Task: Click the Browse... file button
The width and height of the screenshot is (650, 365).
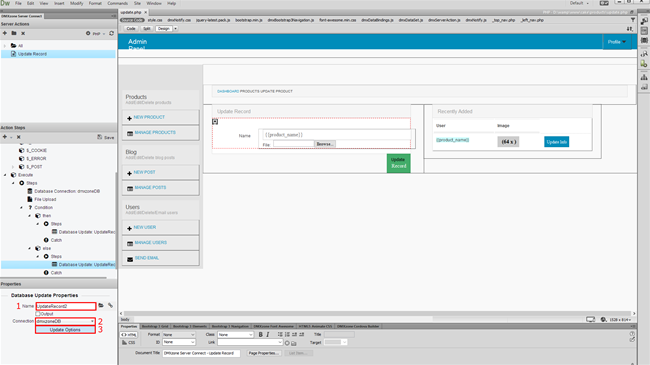Action: [325, 144]
